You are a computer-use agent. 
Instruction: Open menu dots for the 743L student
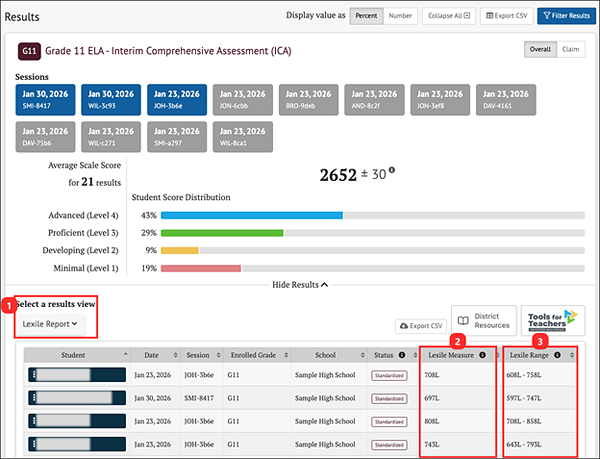pyautogui.click(x=34, y=444)
